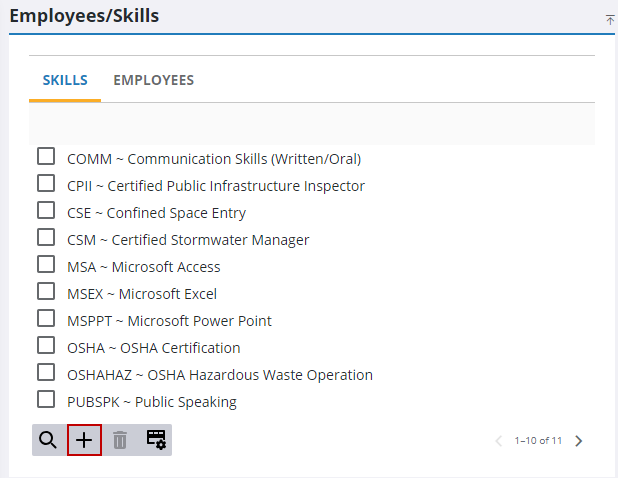Viewport: 618px width, 478px height.
Task: Click the trash delete icon
Action: click(x=120, y=440)
